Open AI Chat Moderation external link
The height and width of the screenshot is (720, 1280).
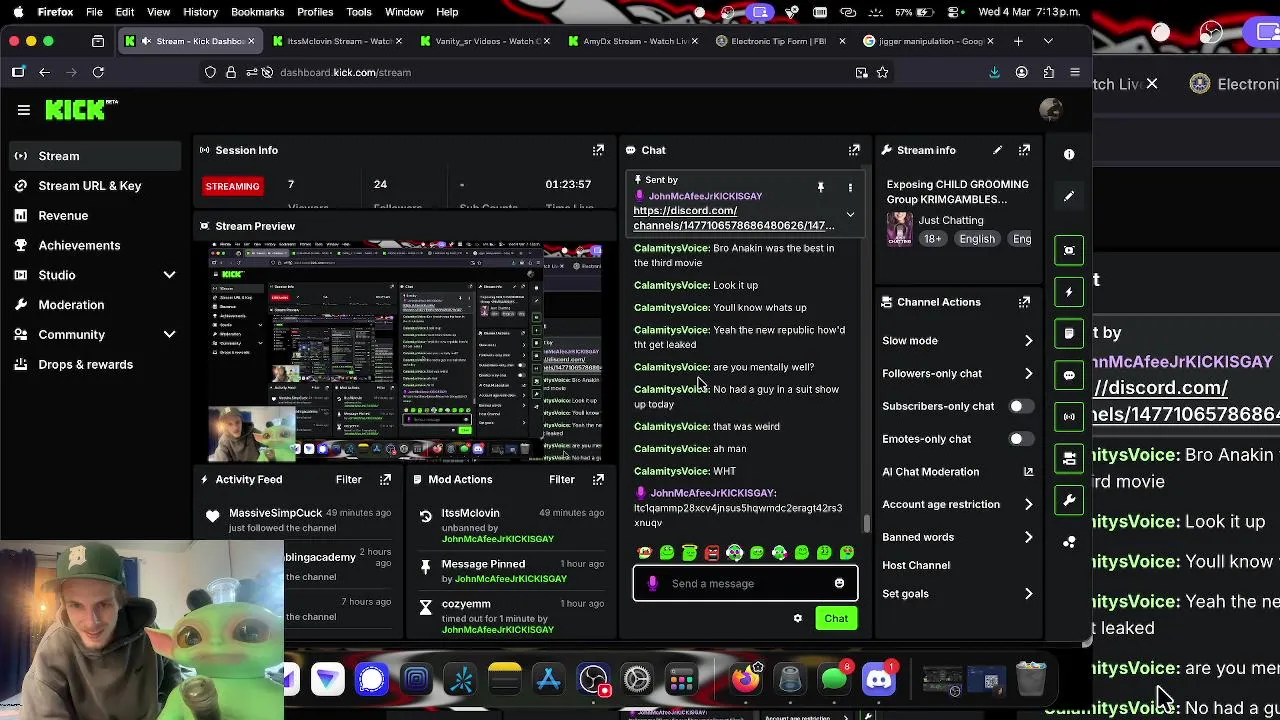pyautogui.click(x=1028, y=472)
